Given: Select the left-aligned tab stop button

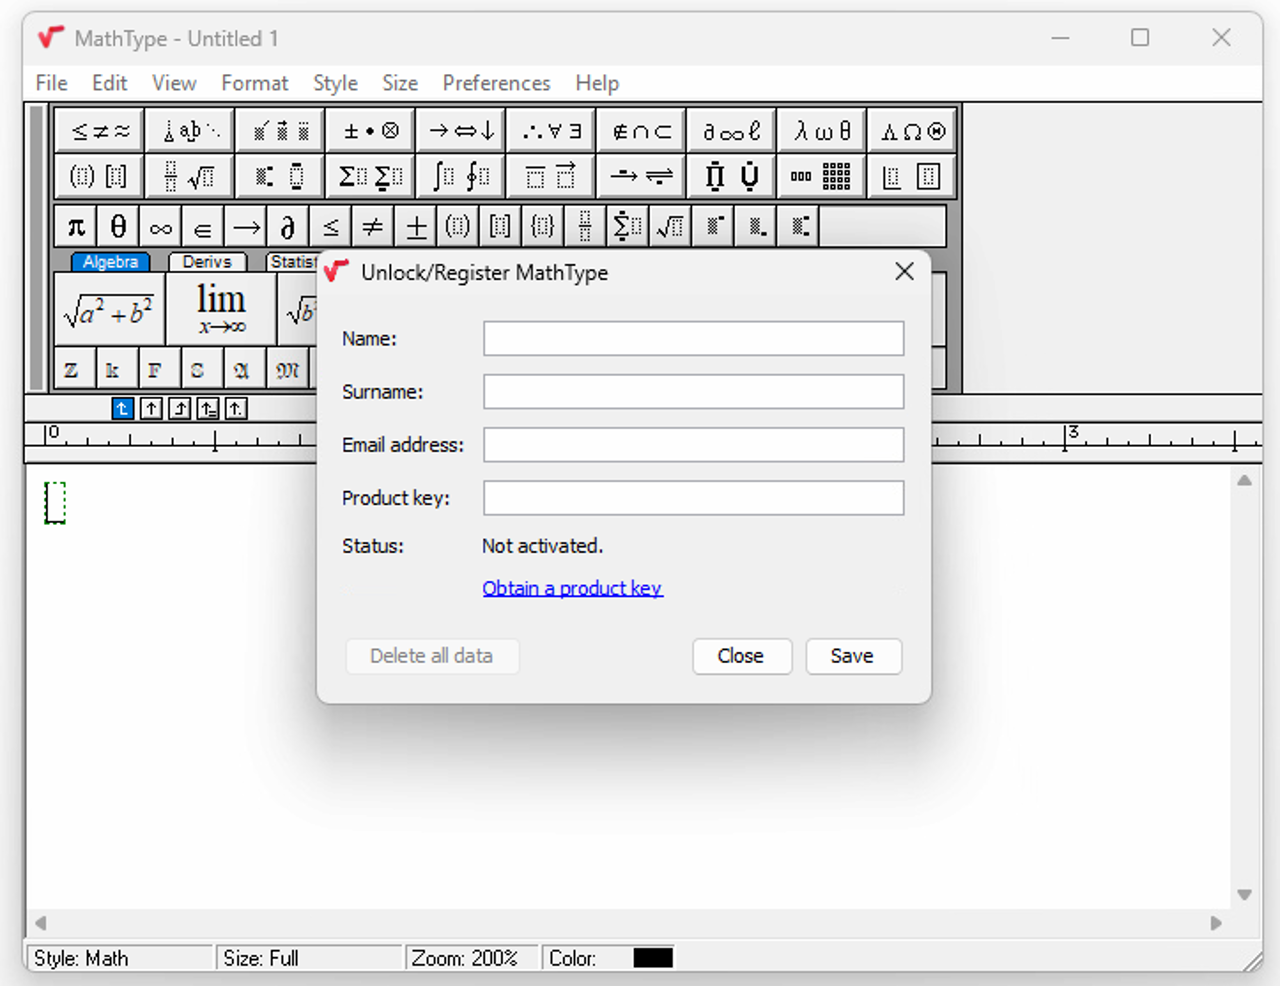Looking at the screenshot, I should click(122, 408).
